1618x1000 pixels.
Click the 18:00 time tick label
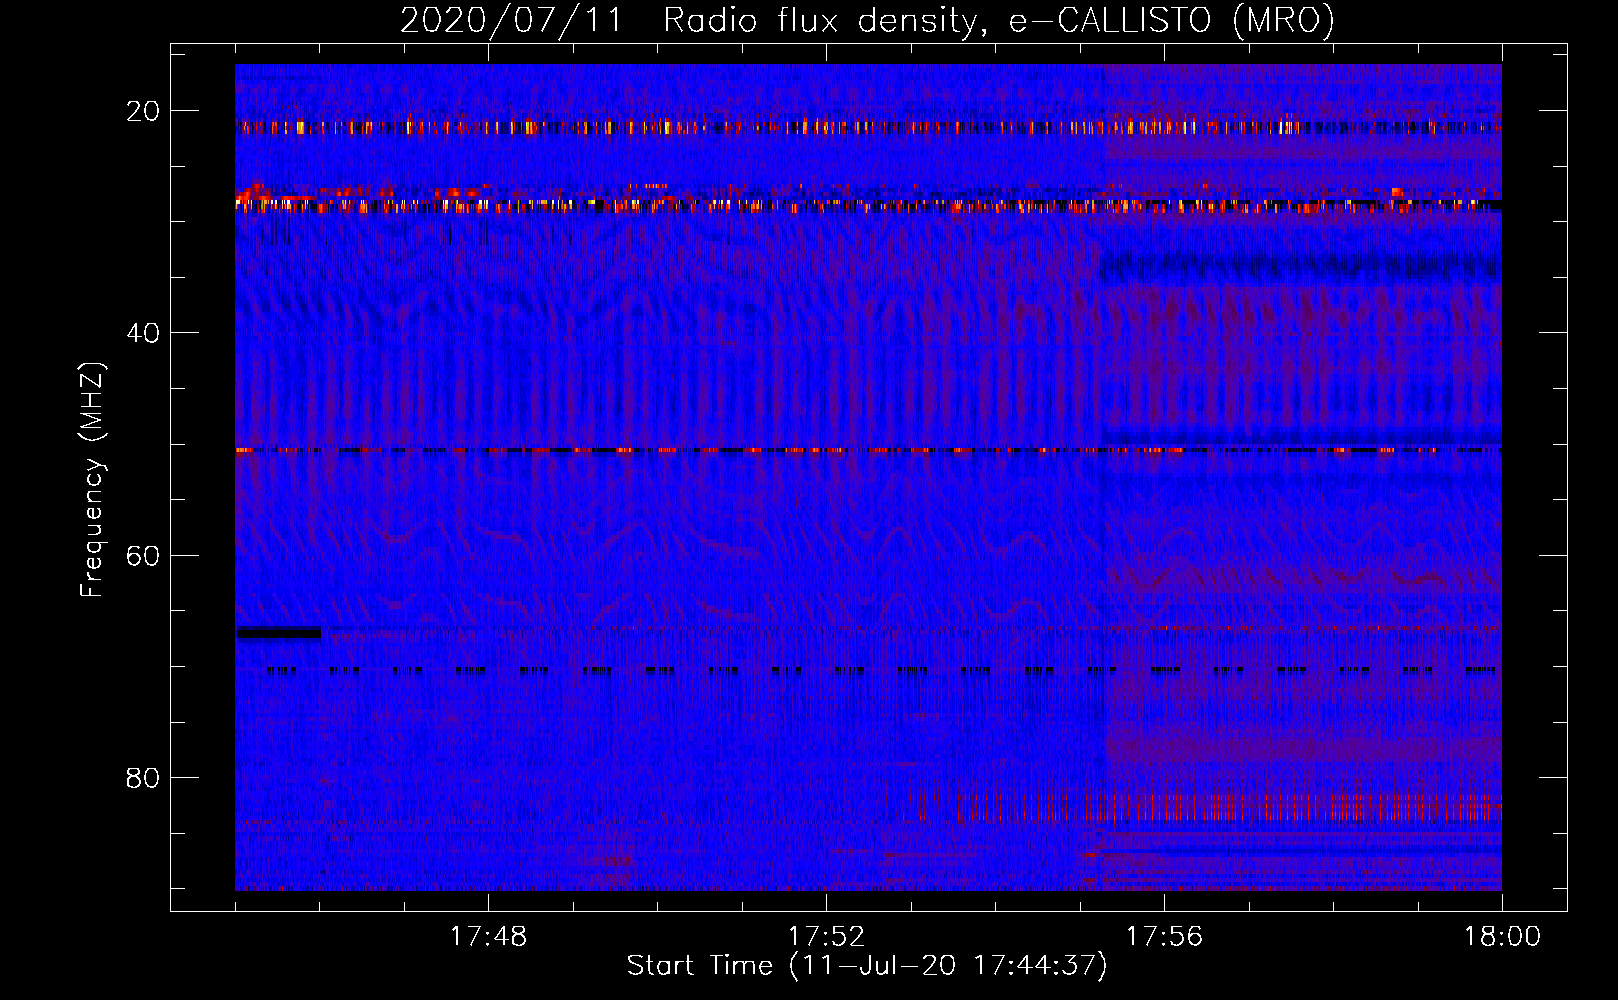pyautogui.click(x=1502, y=937)
